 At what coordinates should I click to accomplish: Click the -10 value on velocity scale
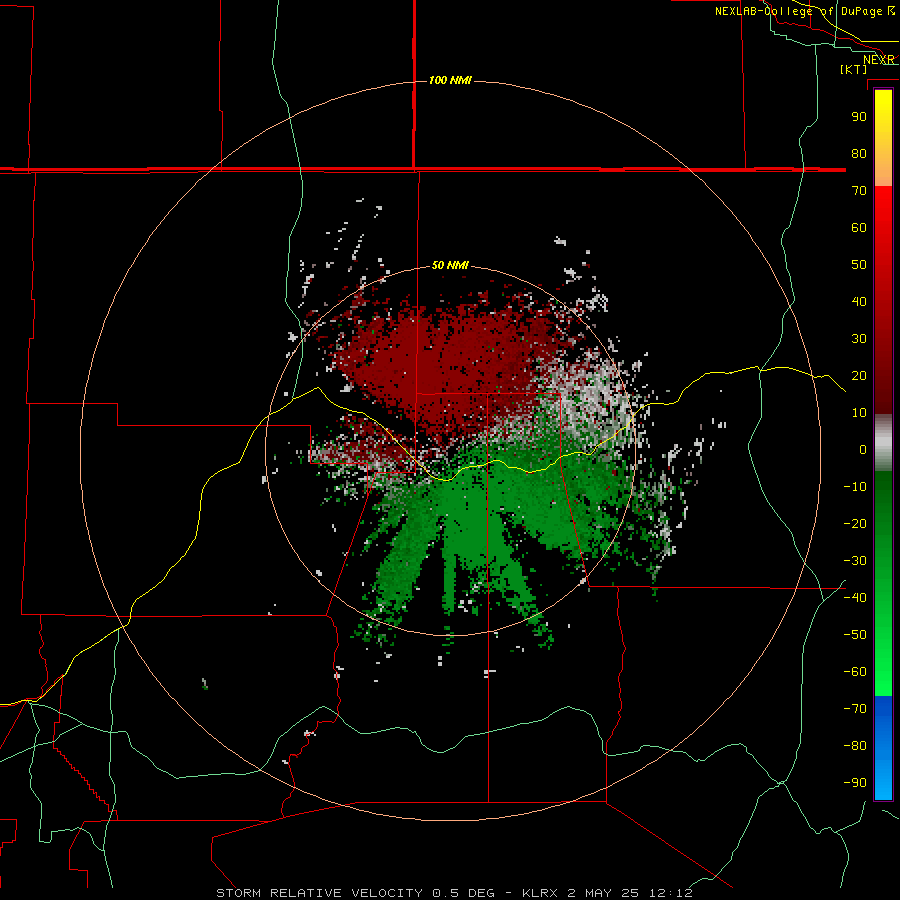pyautogui.click(x=855, y=487)
